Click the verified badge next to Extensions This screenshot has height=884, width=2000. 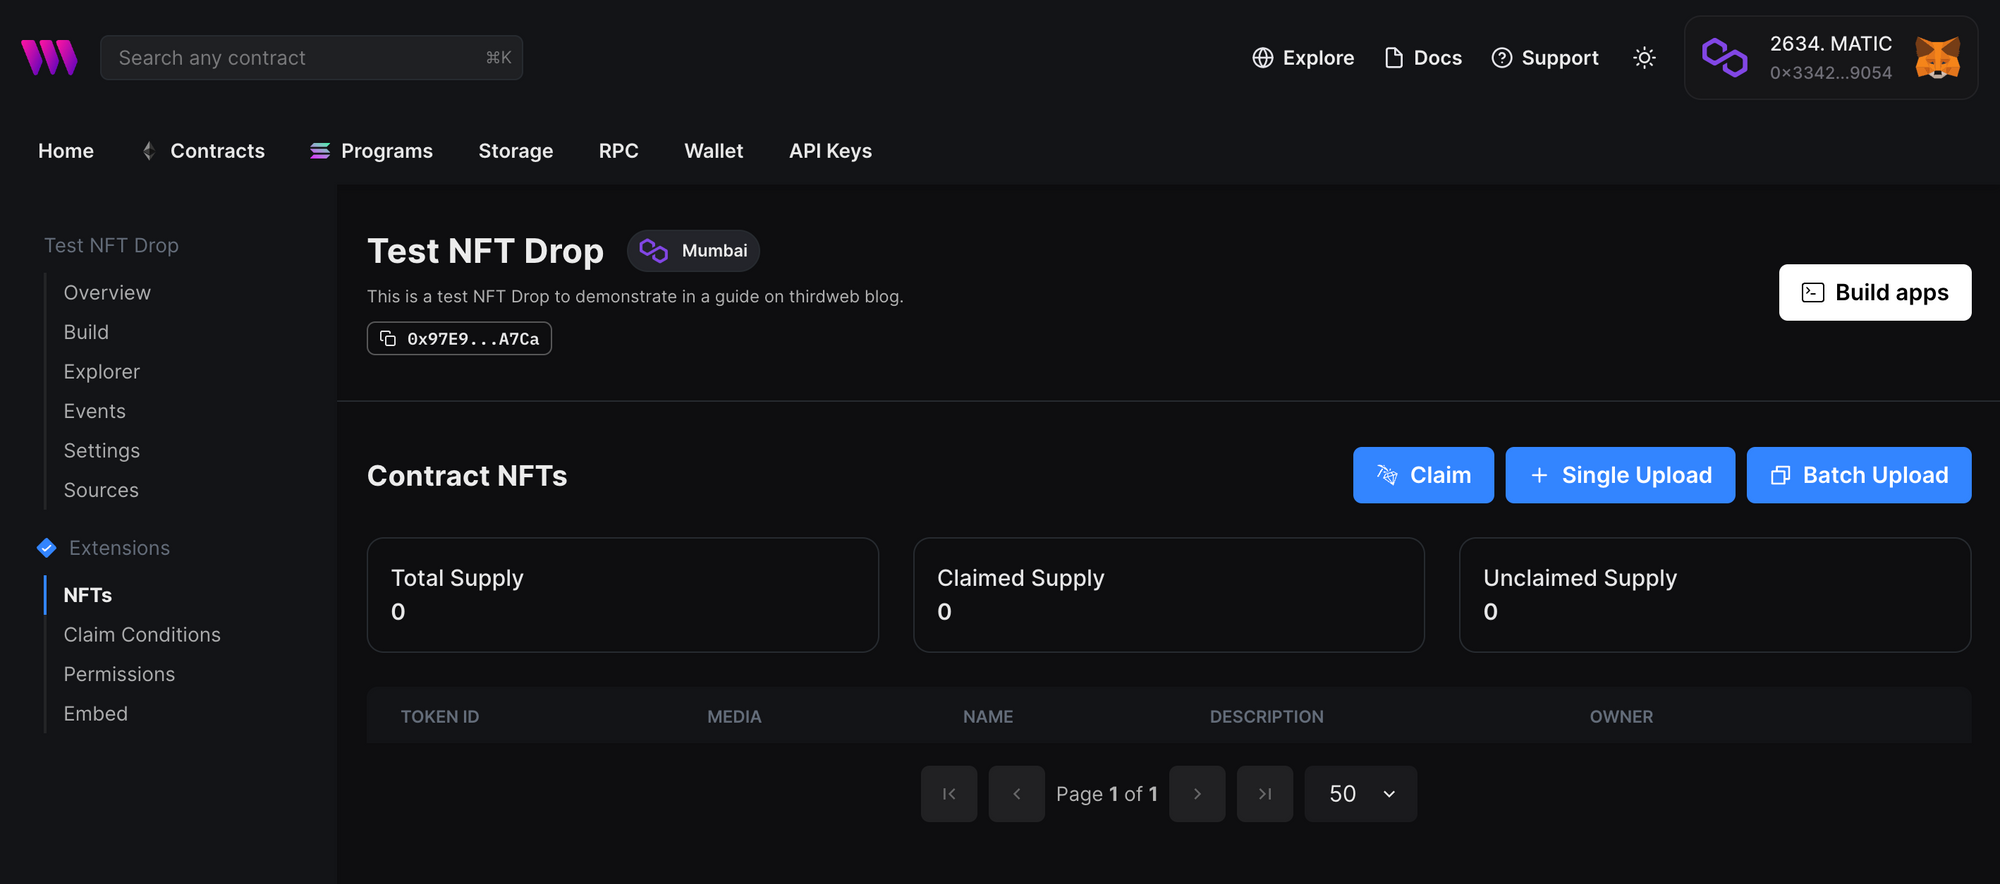[46, 548]
